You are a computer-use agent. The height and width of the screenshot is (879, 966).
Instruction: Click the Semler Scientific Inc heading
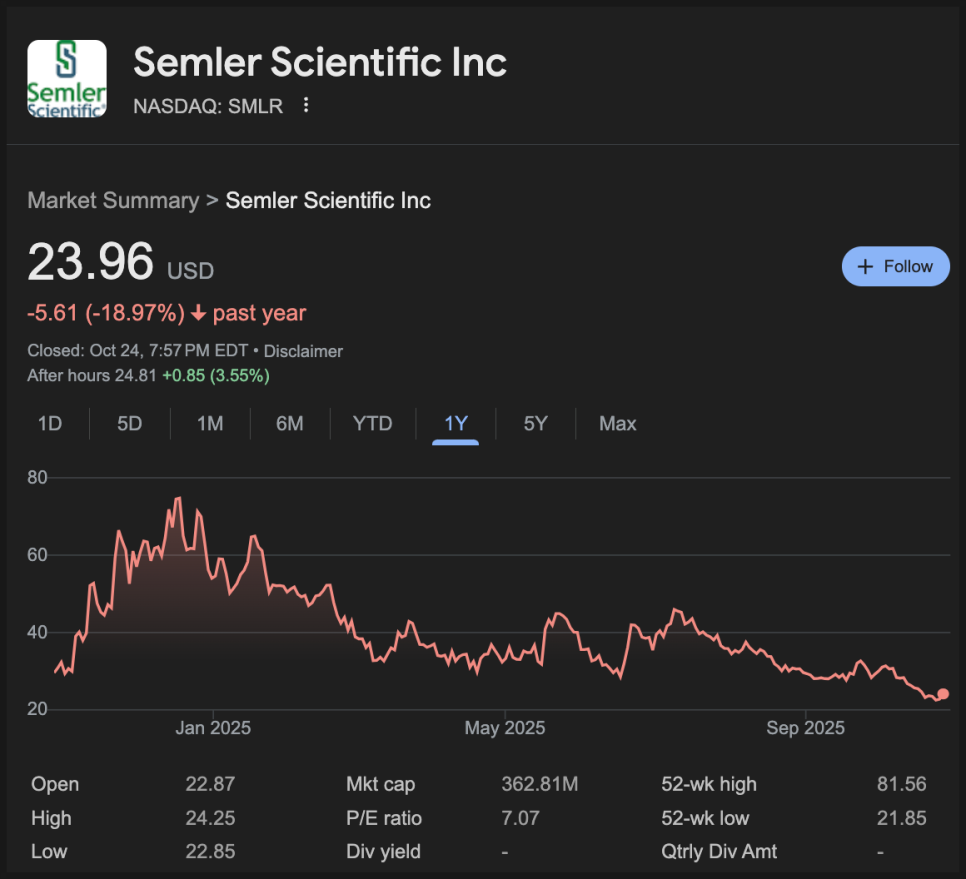click(x=320, y=62)
